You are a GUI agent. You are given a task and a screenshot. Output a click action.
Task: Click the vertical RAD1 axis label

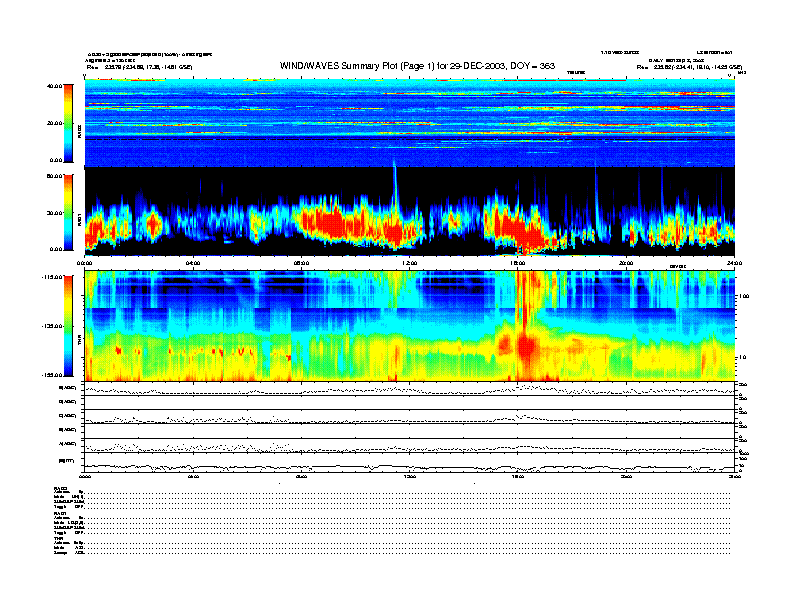coord(79,219)
